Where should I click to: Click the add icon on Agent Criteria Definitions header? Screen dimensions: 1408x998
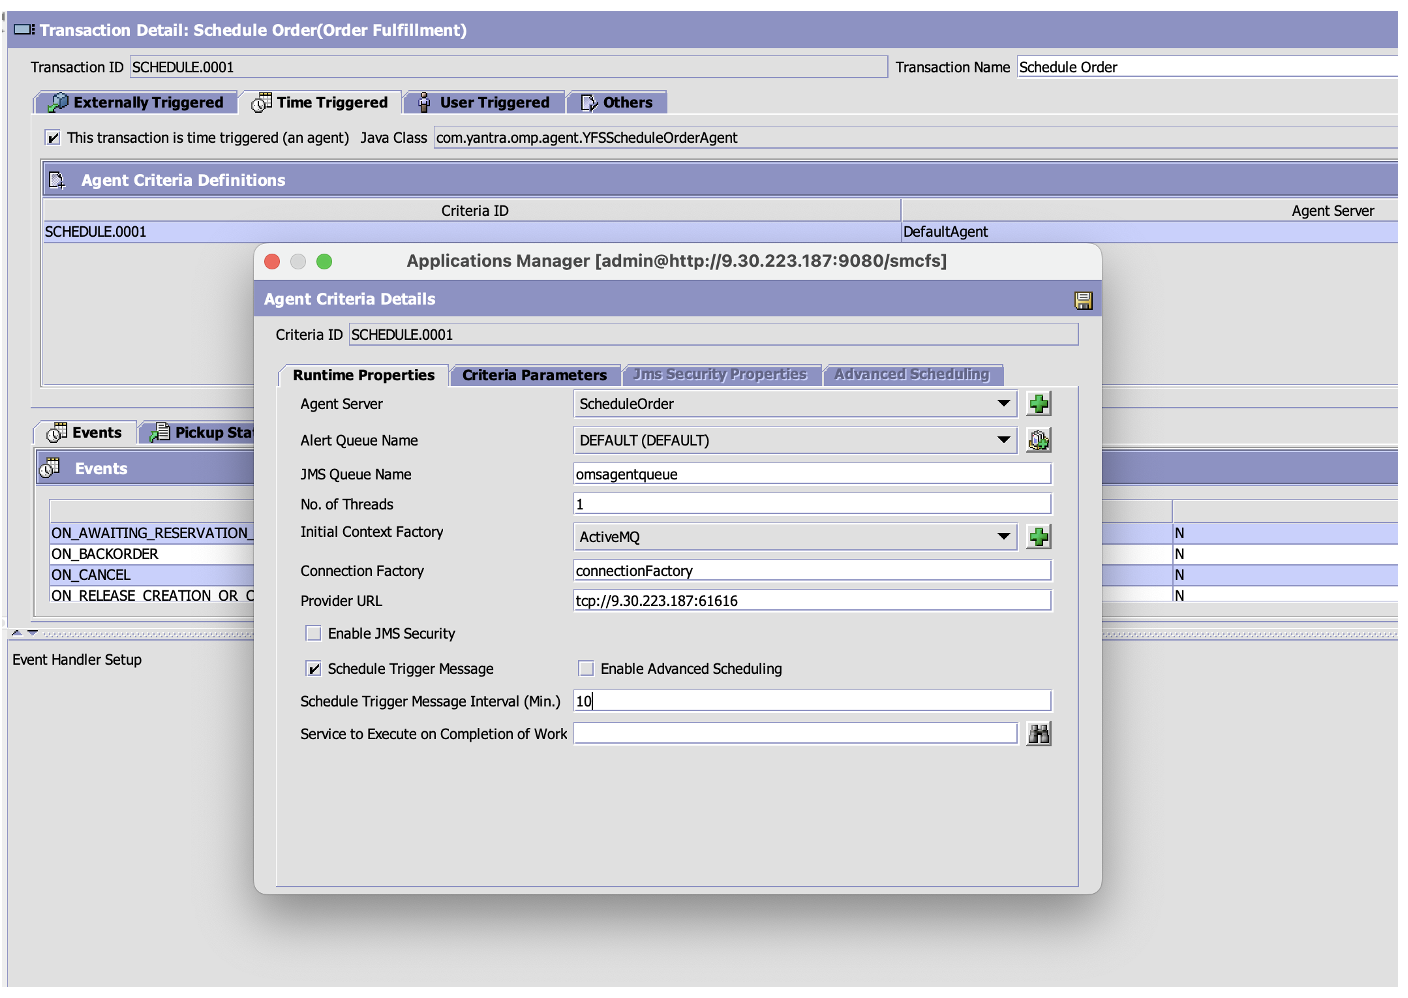click(x=56, y=179)
